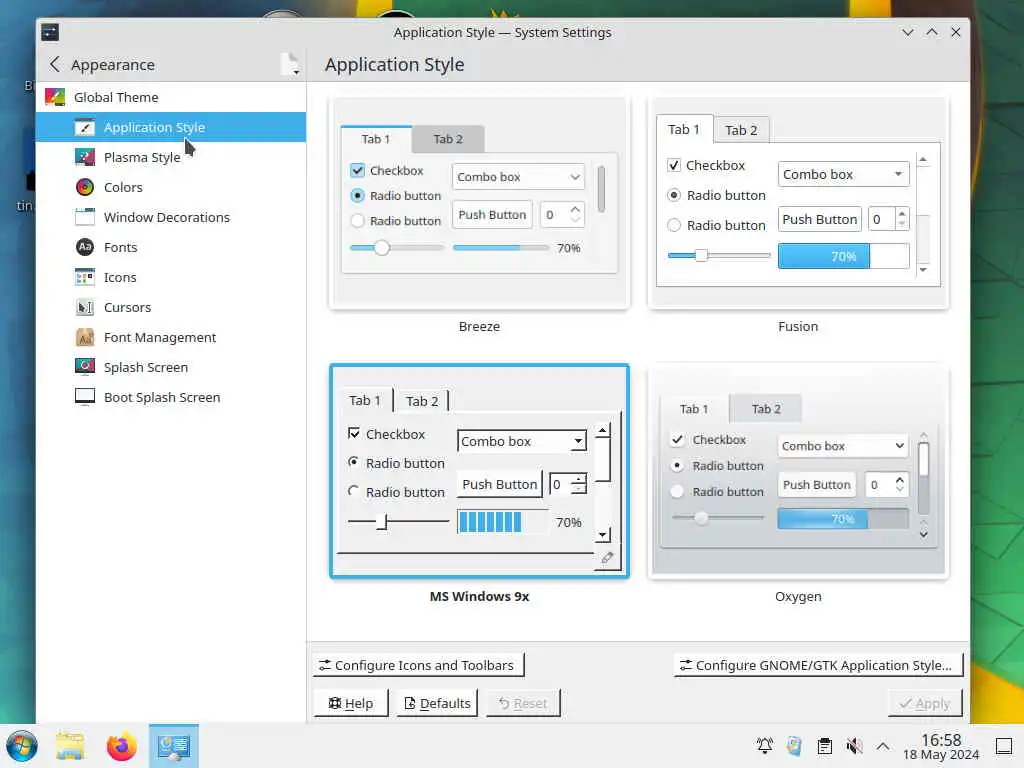Viewport: 1024px width, 768px height.
Task: Select second Radio button in Oxygen preview
Action: (677, 491)
